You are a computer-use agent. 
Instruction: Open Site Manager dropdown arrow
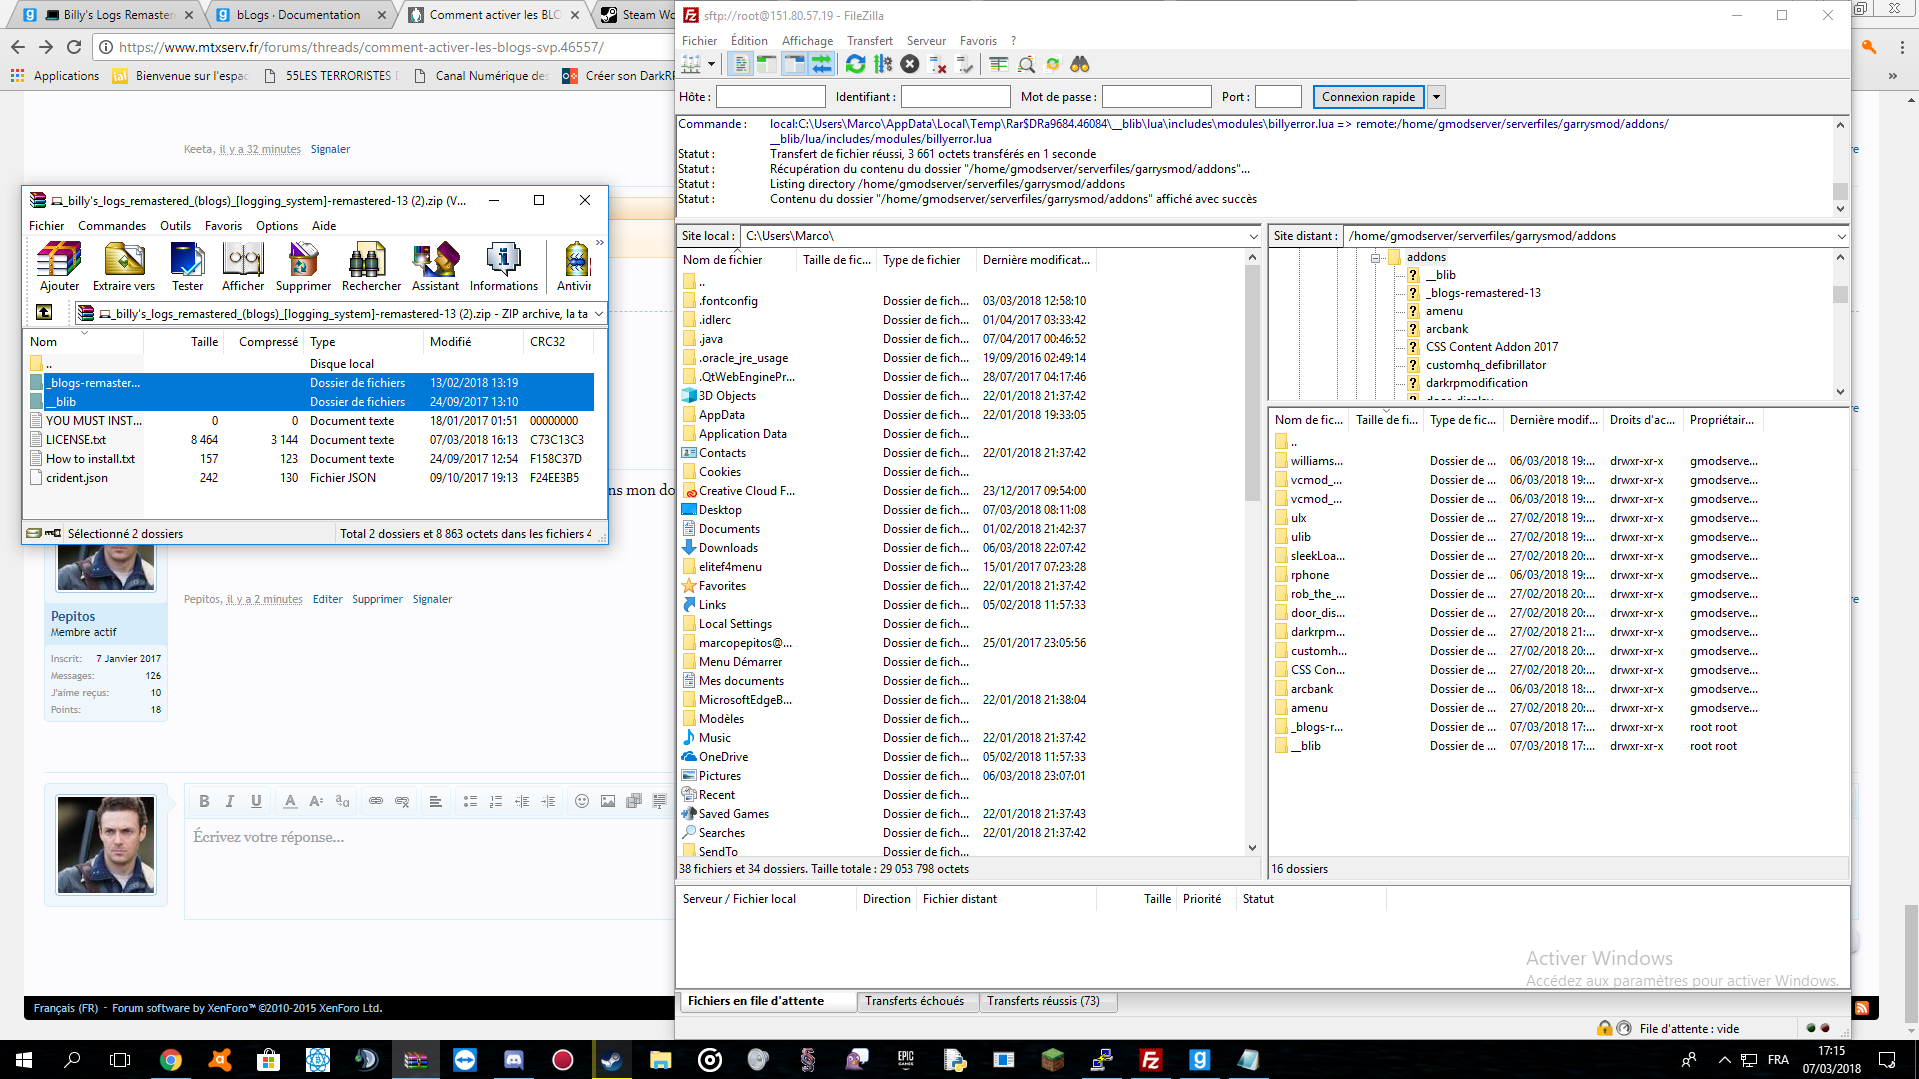(x=711, y=64)
